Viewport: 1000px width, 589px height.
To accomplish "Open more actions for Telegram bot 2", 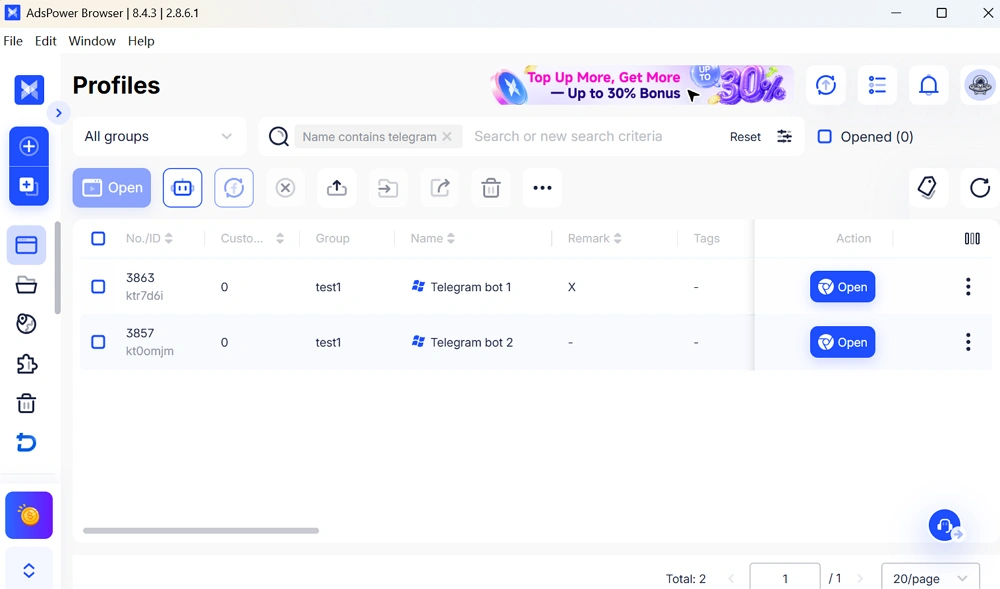I will click(x=968, y=342).
